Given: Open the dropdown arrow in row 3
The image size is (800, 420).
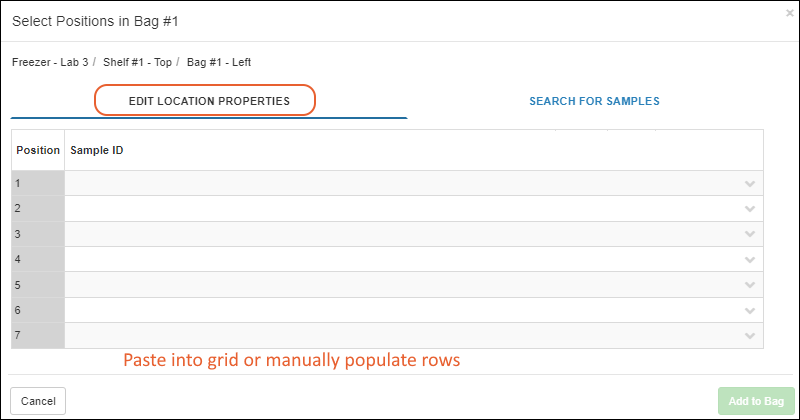Looking at the screenshot, I should (750, 234).
